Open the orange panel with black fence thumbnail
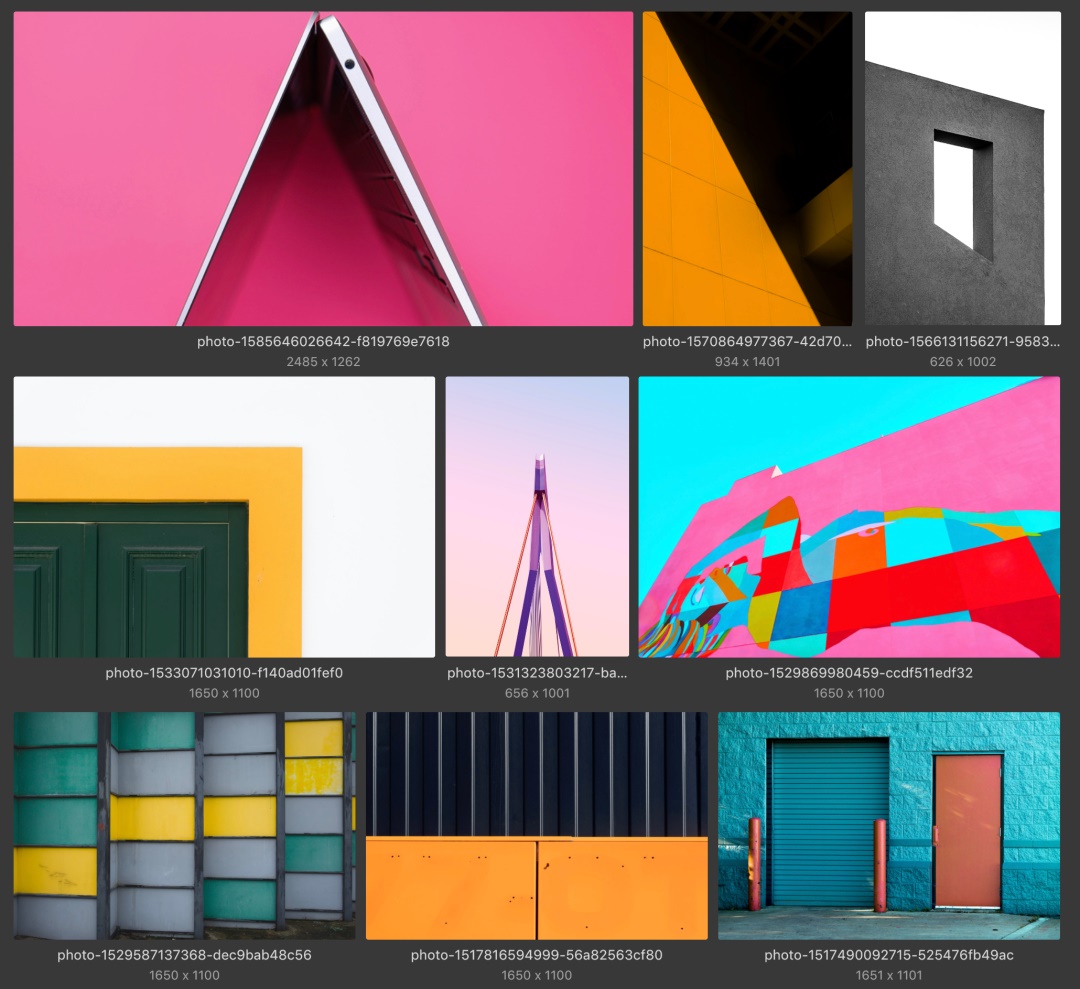 [x=537, y=826]
